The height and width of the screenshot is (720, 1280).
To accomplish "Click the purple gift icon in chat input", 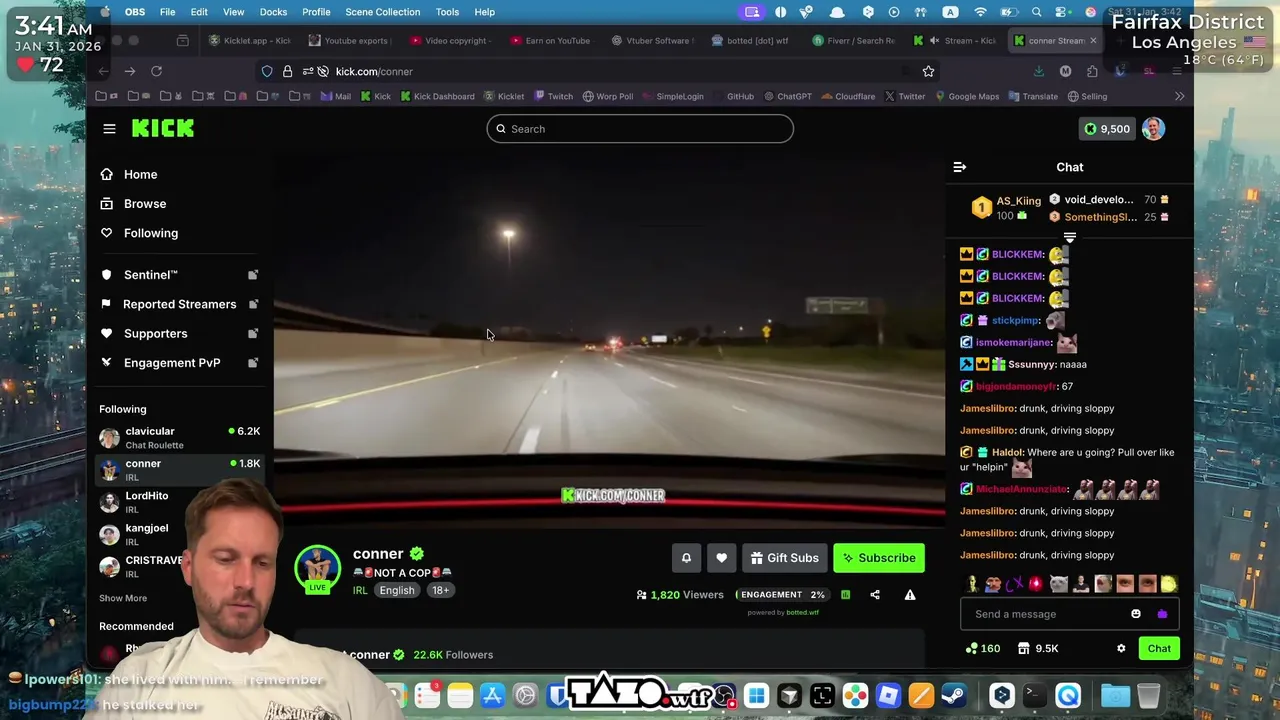I will tap(1162, 614).
